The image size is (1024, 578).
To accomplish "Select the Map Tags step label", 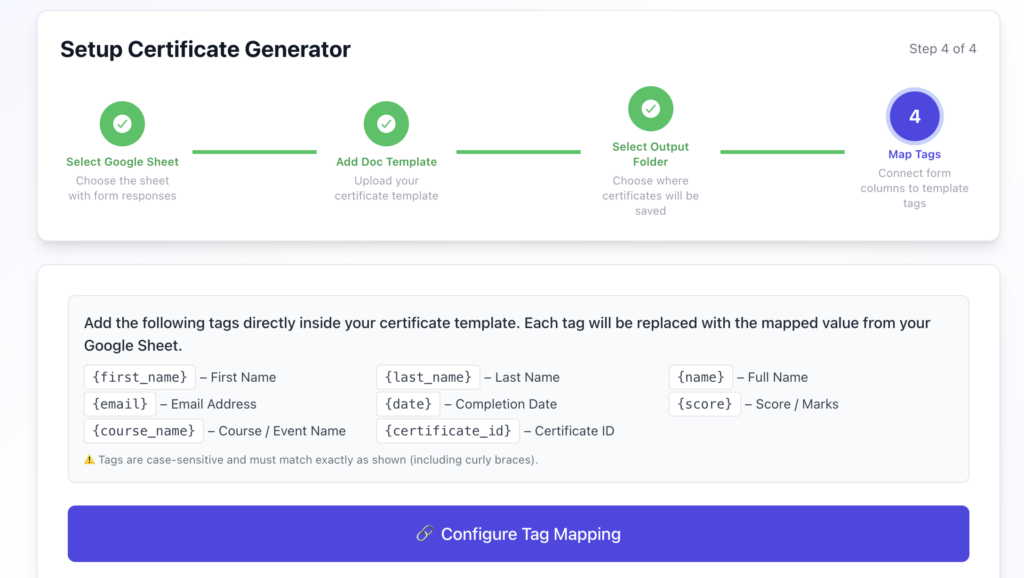I will [914, 155].
